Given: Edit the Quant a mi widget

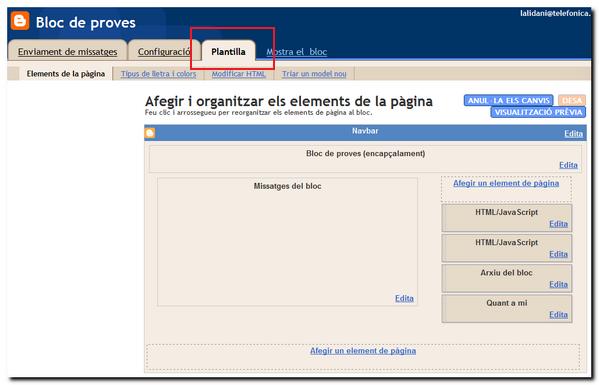Looking at the screenshot, I should tap(558, 315).
